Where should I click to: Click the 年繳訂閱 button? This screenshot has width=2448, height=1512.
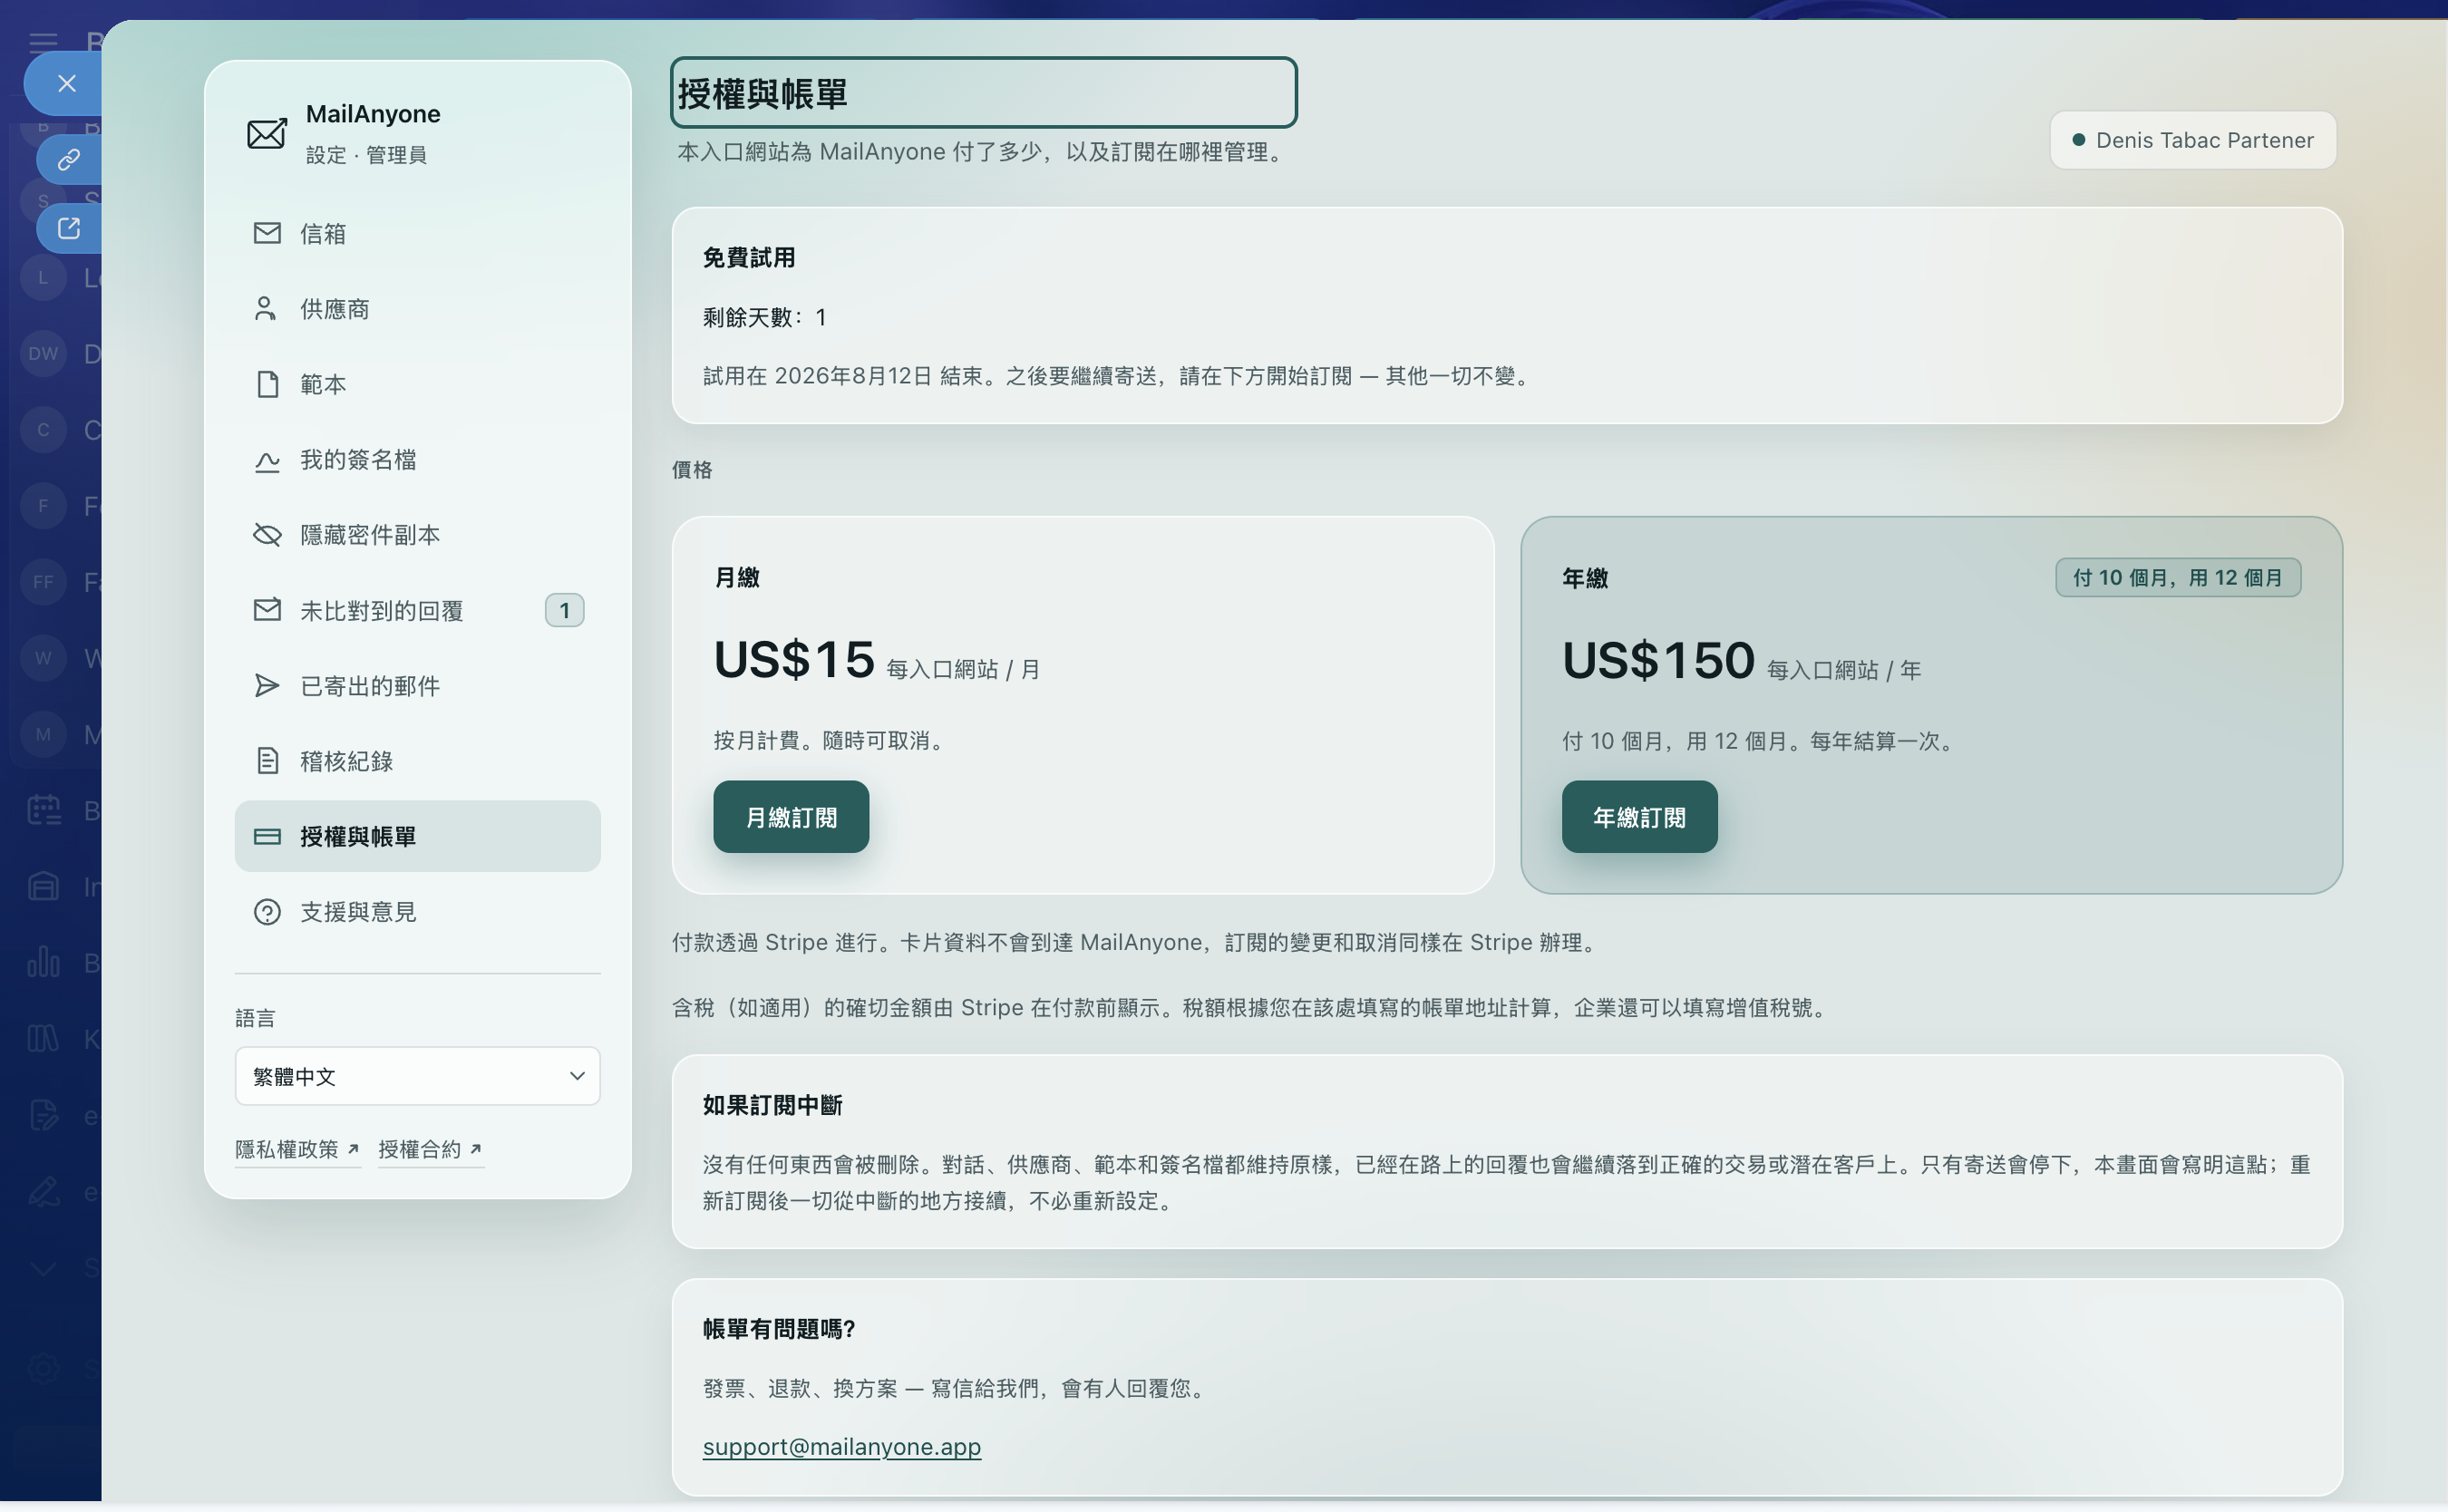[x=1639, y=817]
